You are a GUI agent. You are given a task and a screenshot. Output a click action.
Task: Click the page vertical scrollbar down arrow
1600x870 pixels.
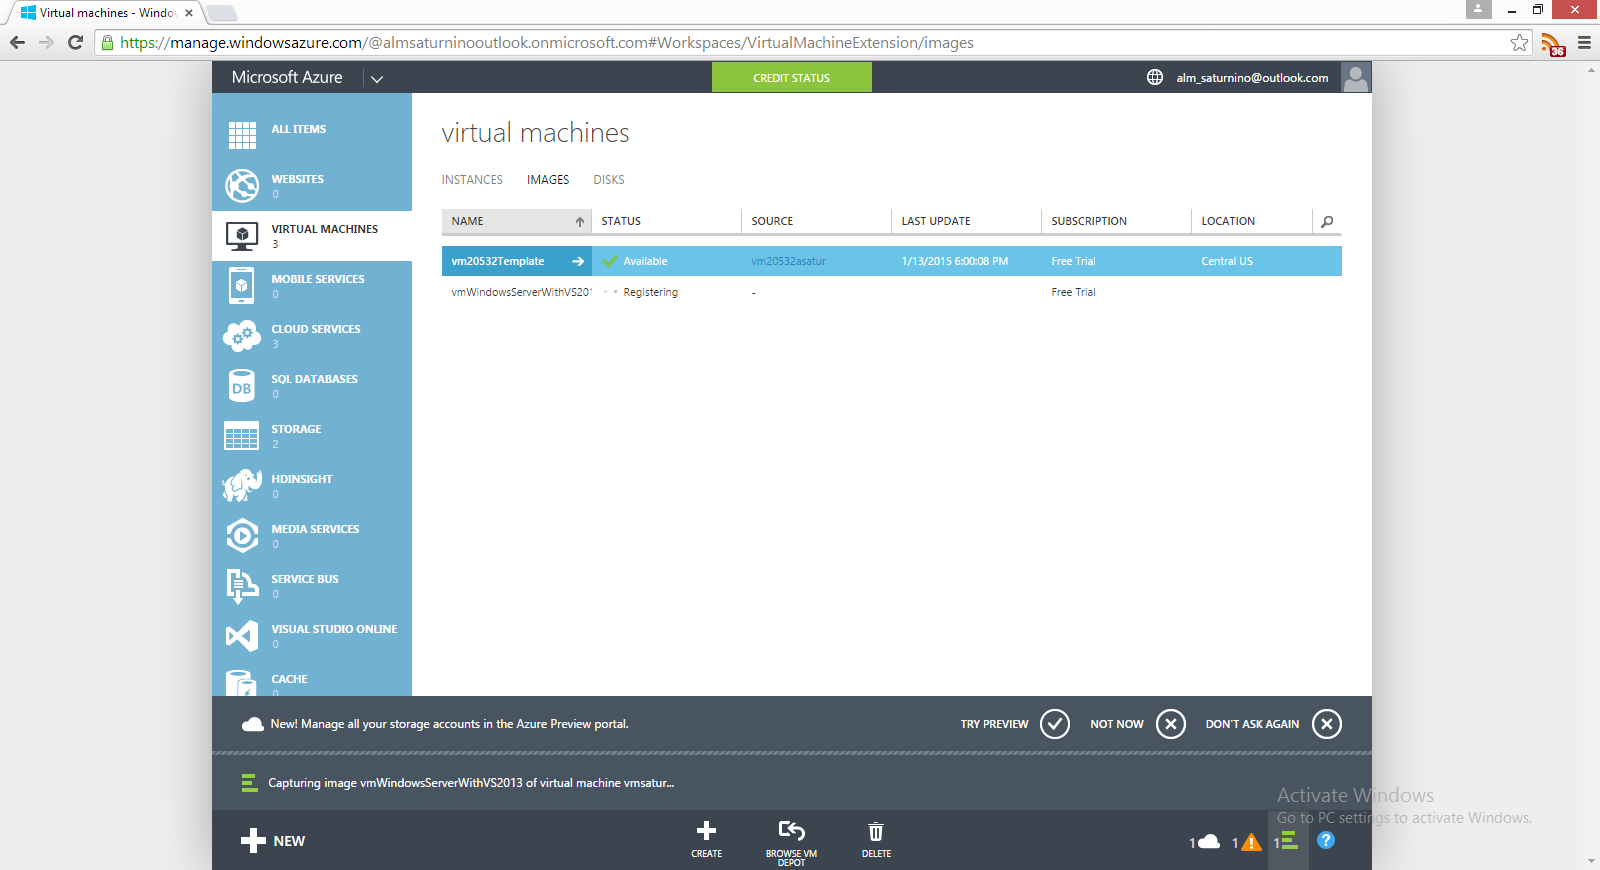(1591, 860)
